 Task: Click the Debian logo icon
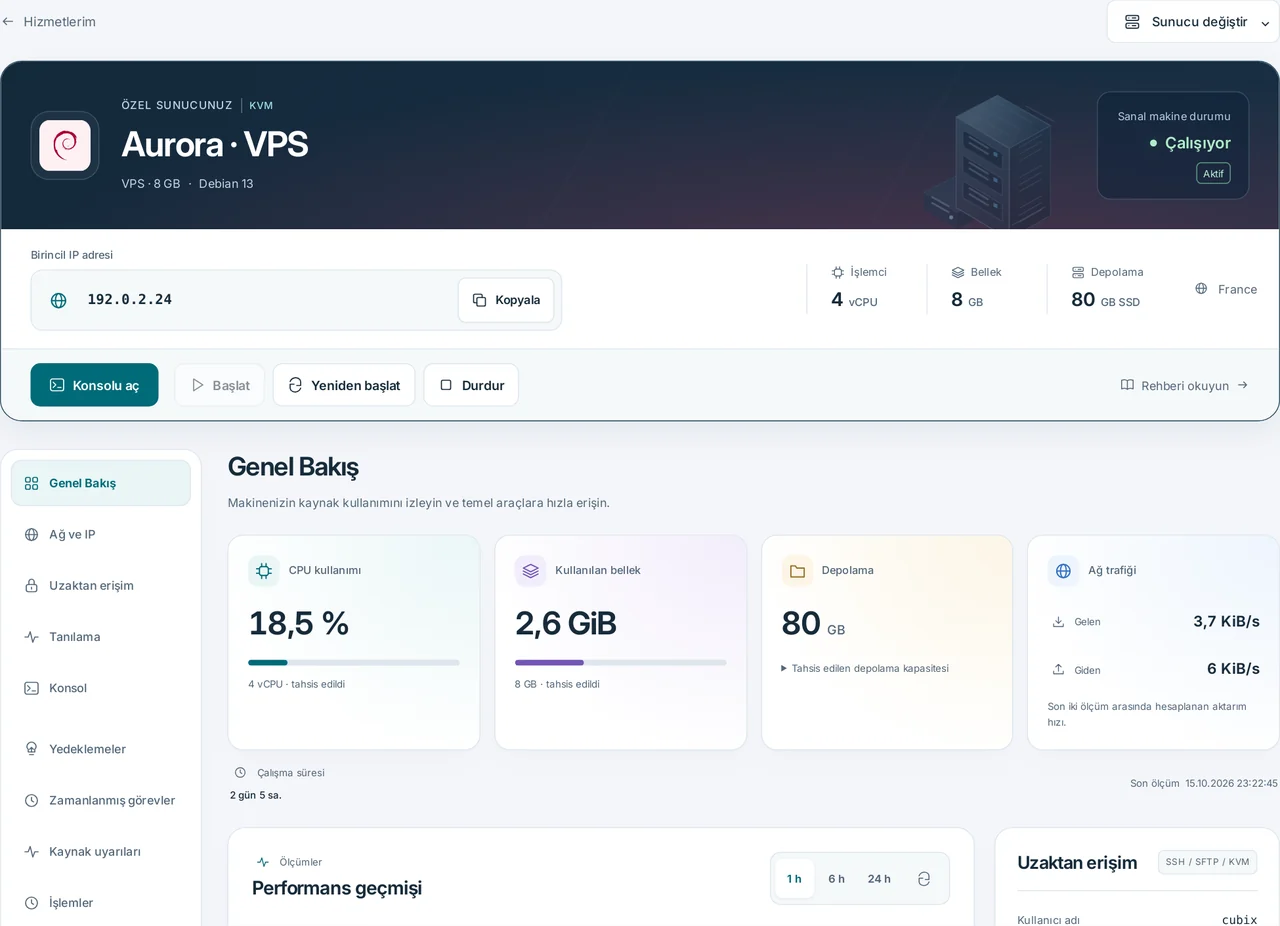point(65,145)
